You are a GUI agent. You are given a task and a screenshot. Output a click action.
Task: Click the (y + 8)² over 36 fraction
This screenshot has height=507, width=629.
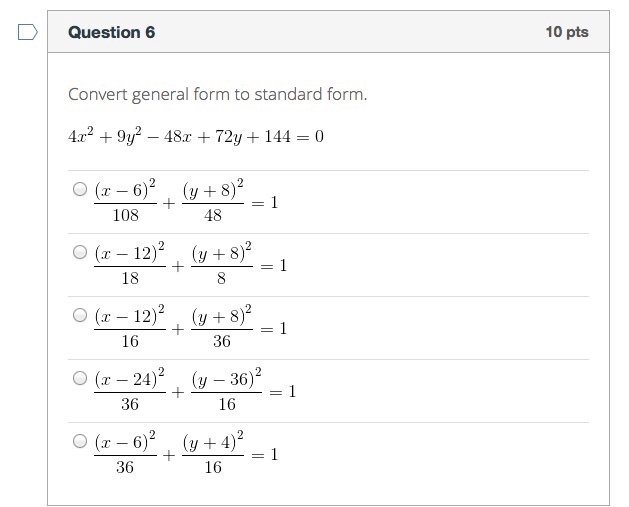[x=221, y=328]
